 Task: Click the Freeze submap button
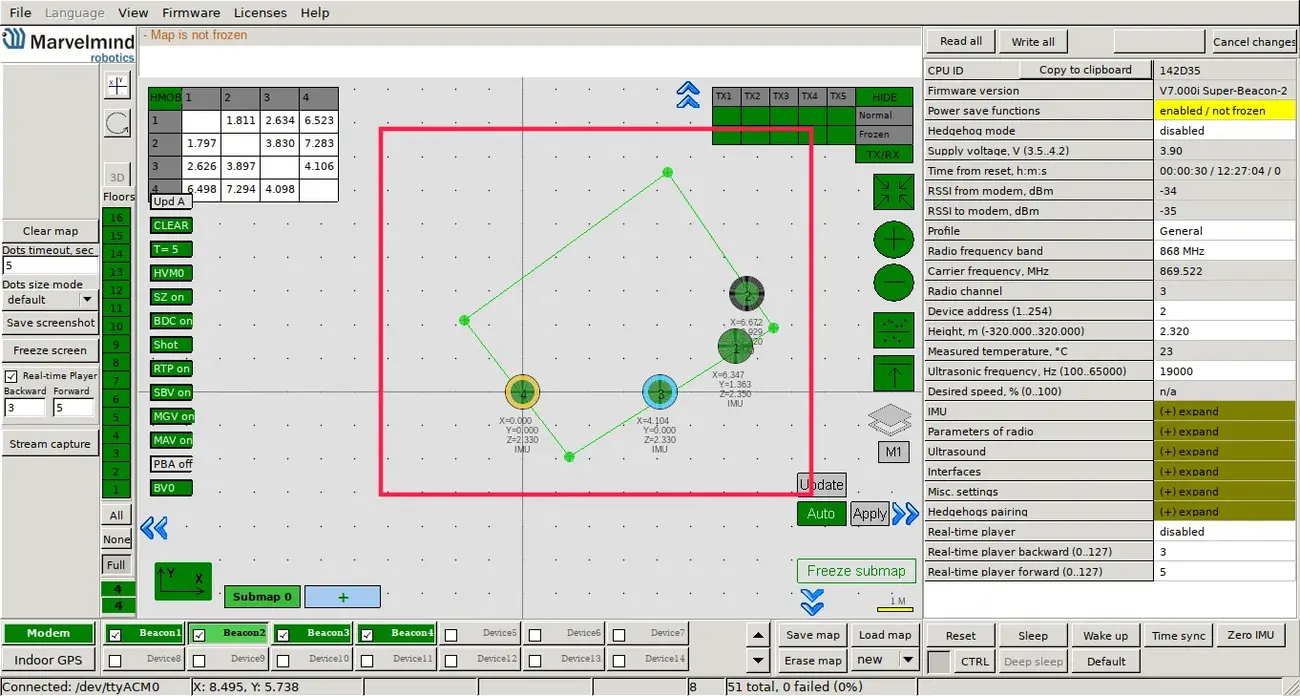point(855,571)
